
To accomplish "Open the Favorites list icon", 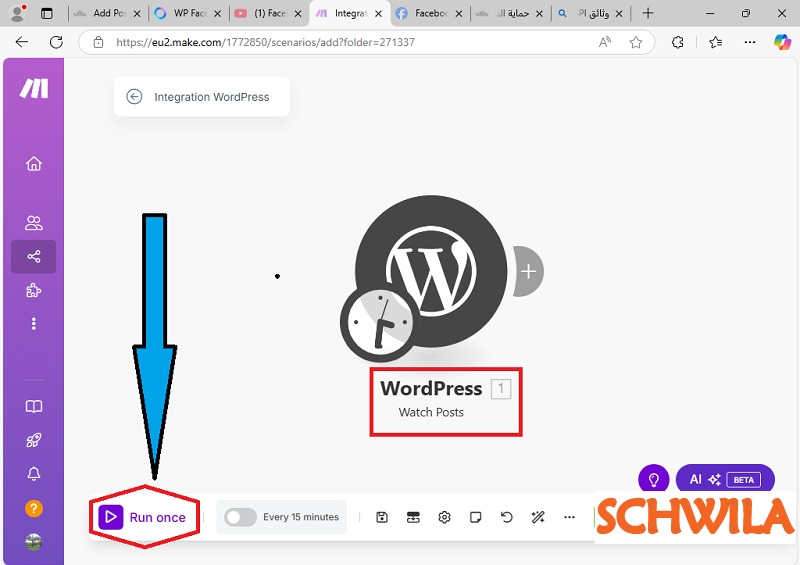I will (x=715, y=42).
